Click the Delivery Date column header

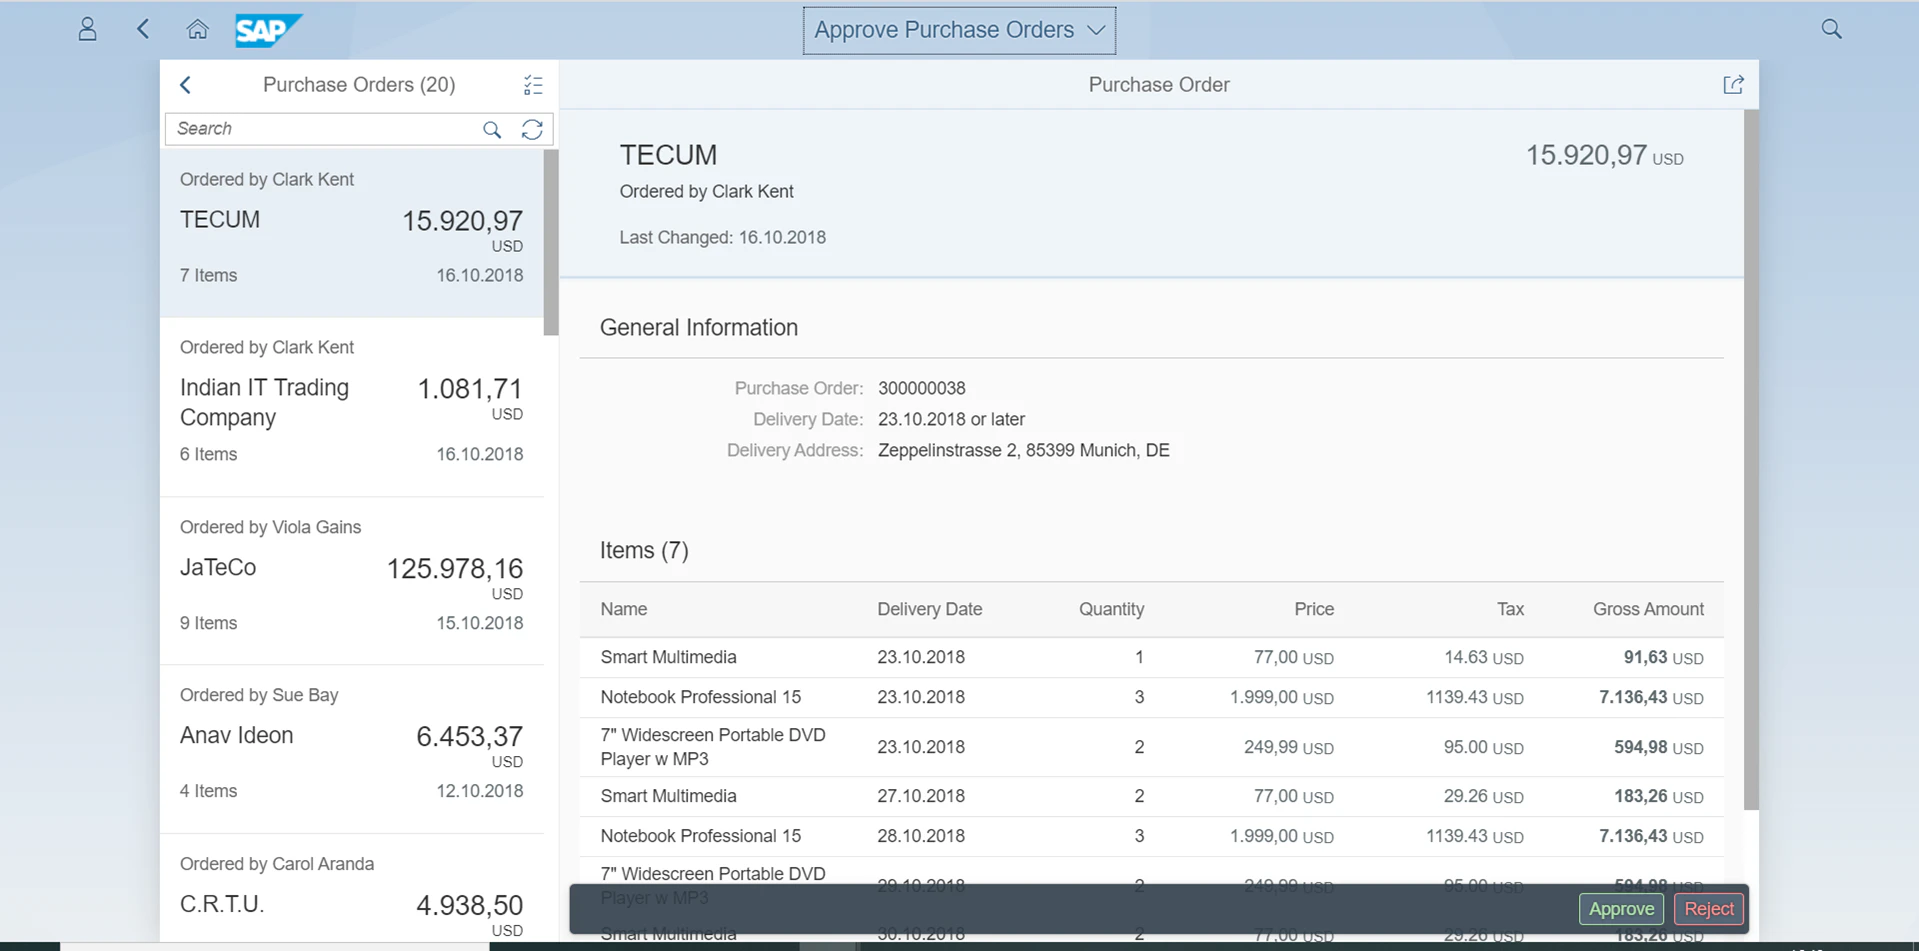930,609
